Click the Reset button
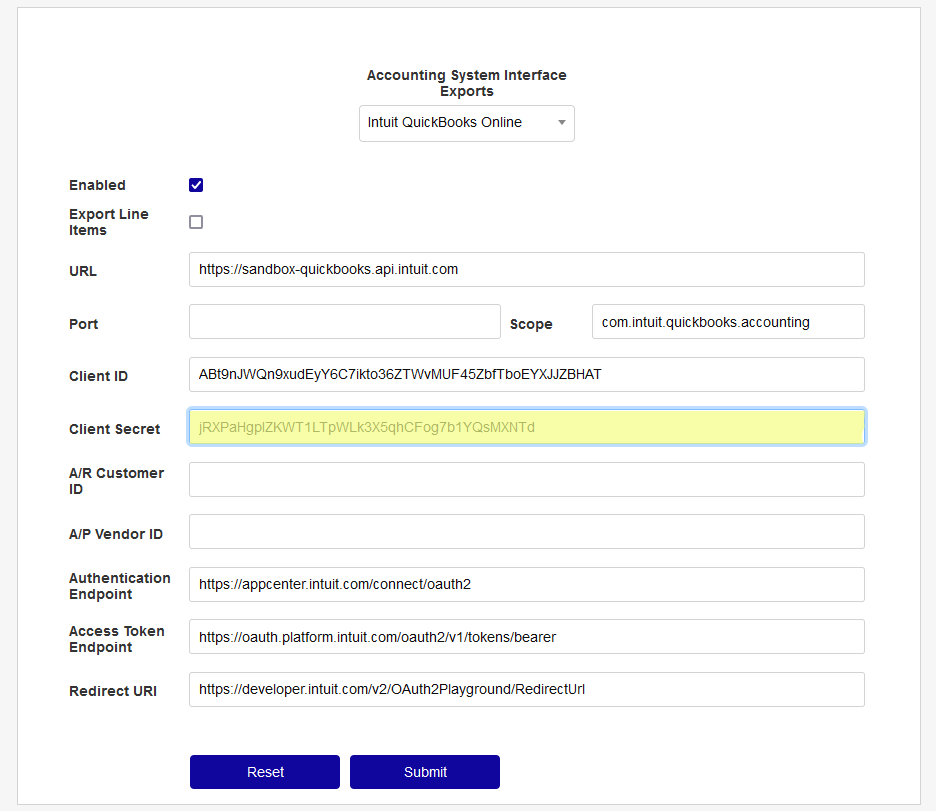The height and width of the screenshot is (811, 936). (x=265, y=772)
